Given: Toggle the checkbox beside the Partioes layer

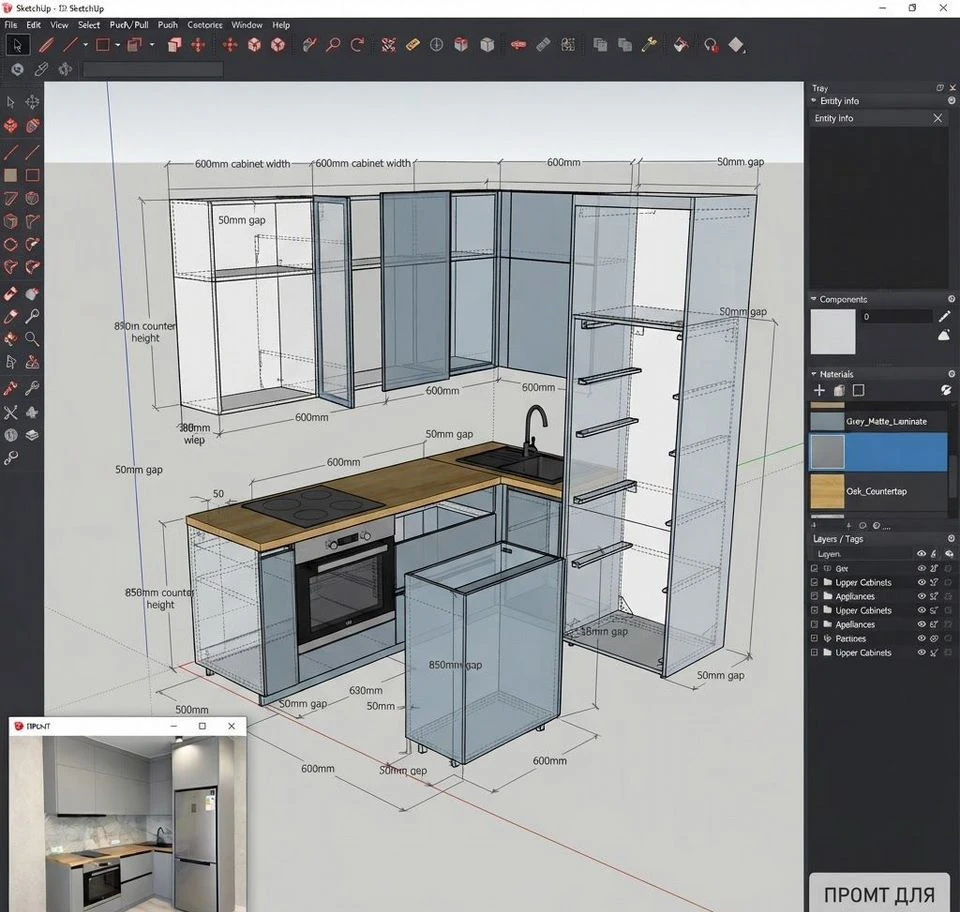Looking at the screenshot, I should [814, 638].
